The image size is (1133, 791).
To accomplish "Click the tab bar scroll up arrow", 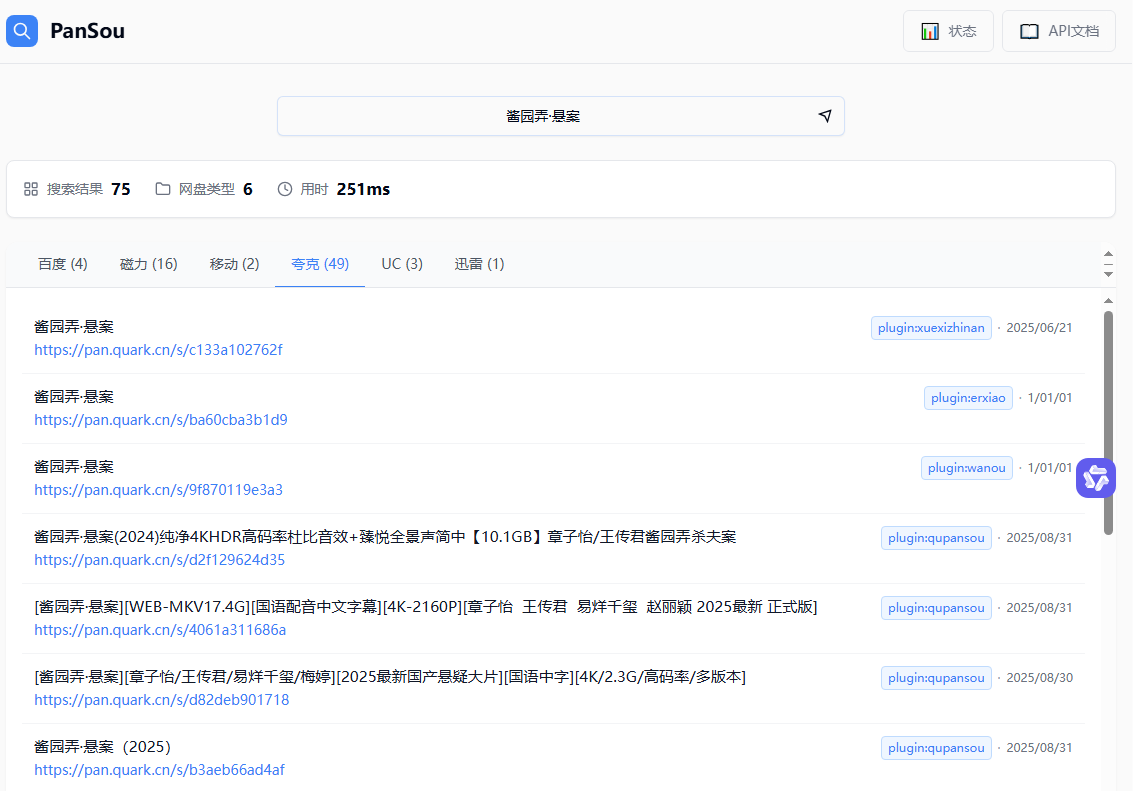I will click(x=1108, y=254).
